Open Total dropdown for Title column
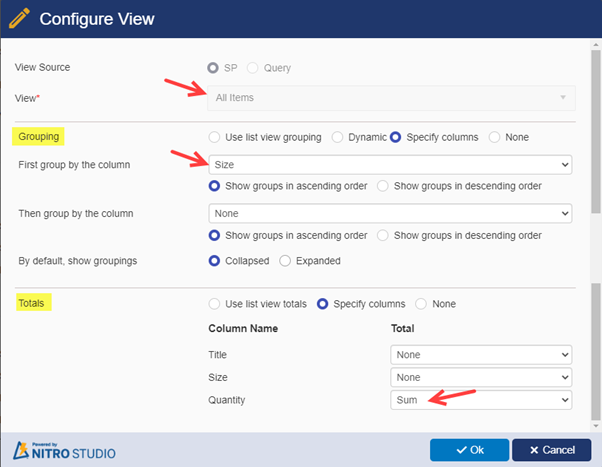602x467 pixels. click(481, 354)
